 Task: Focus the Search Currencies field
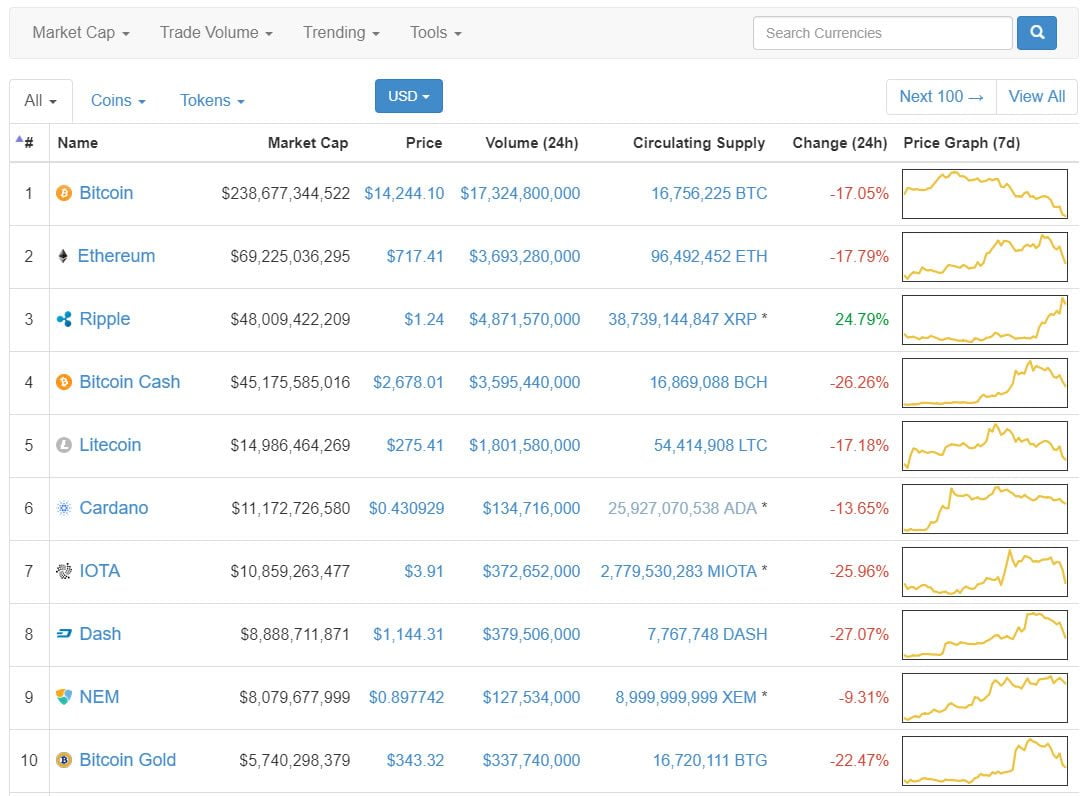click(882, 33)
